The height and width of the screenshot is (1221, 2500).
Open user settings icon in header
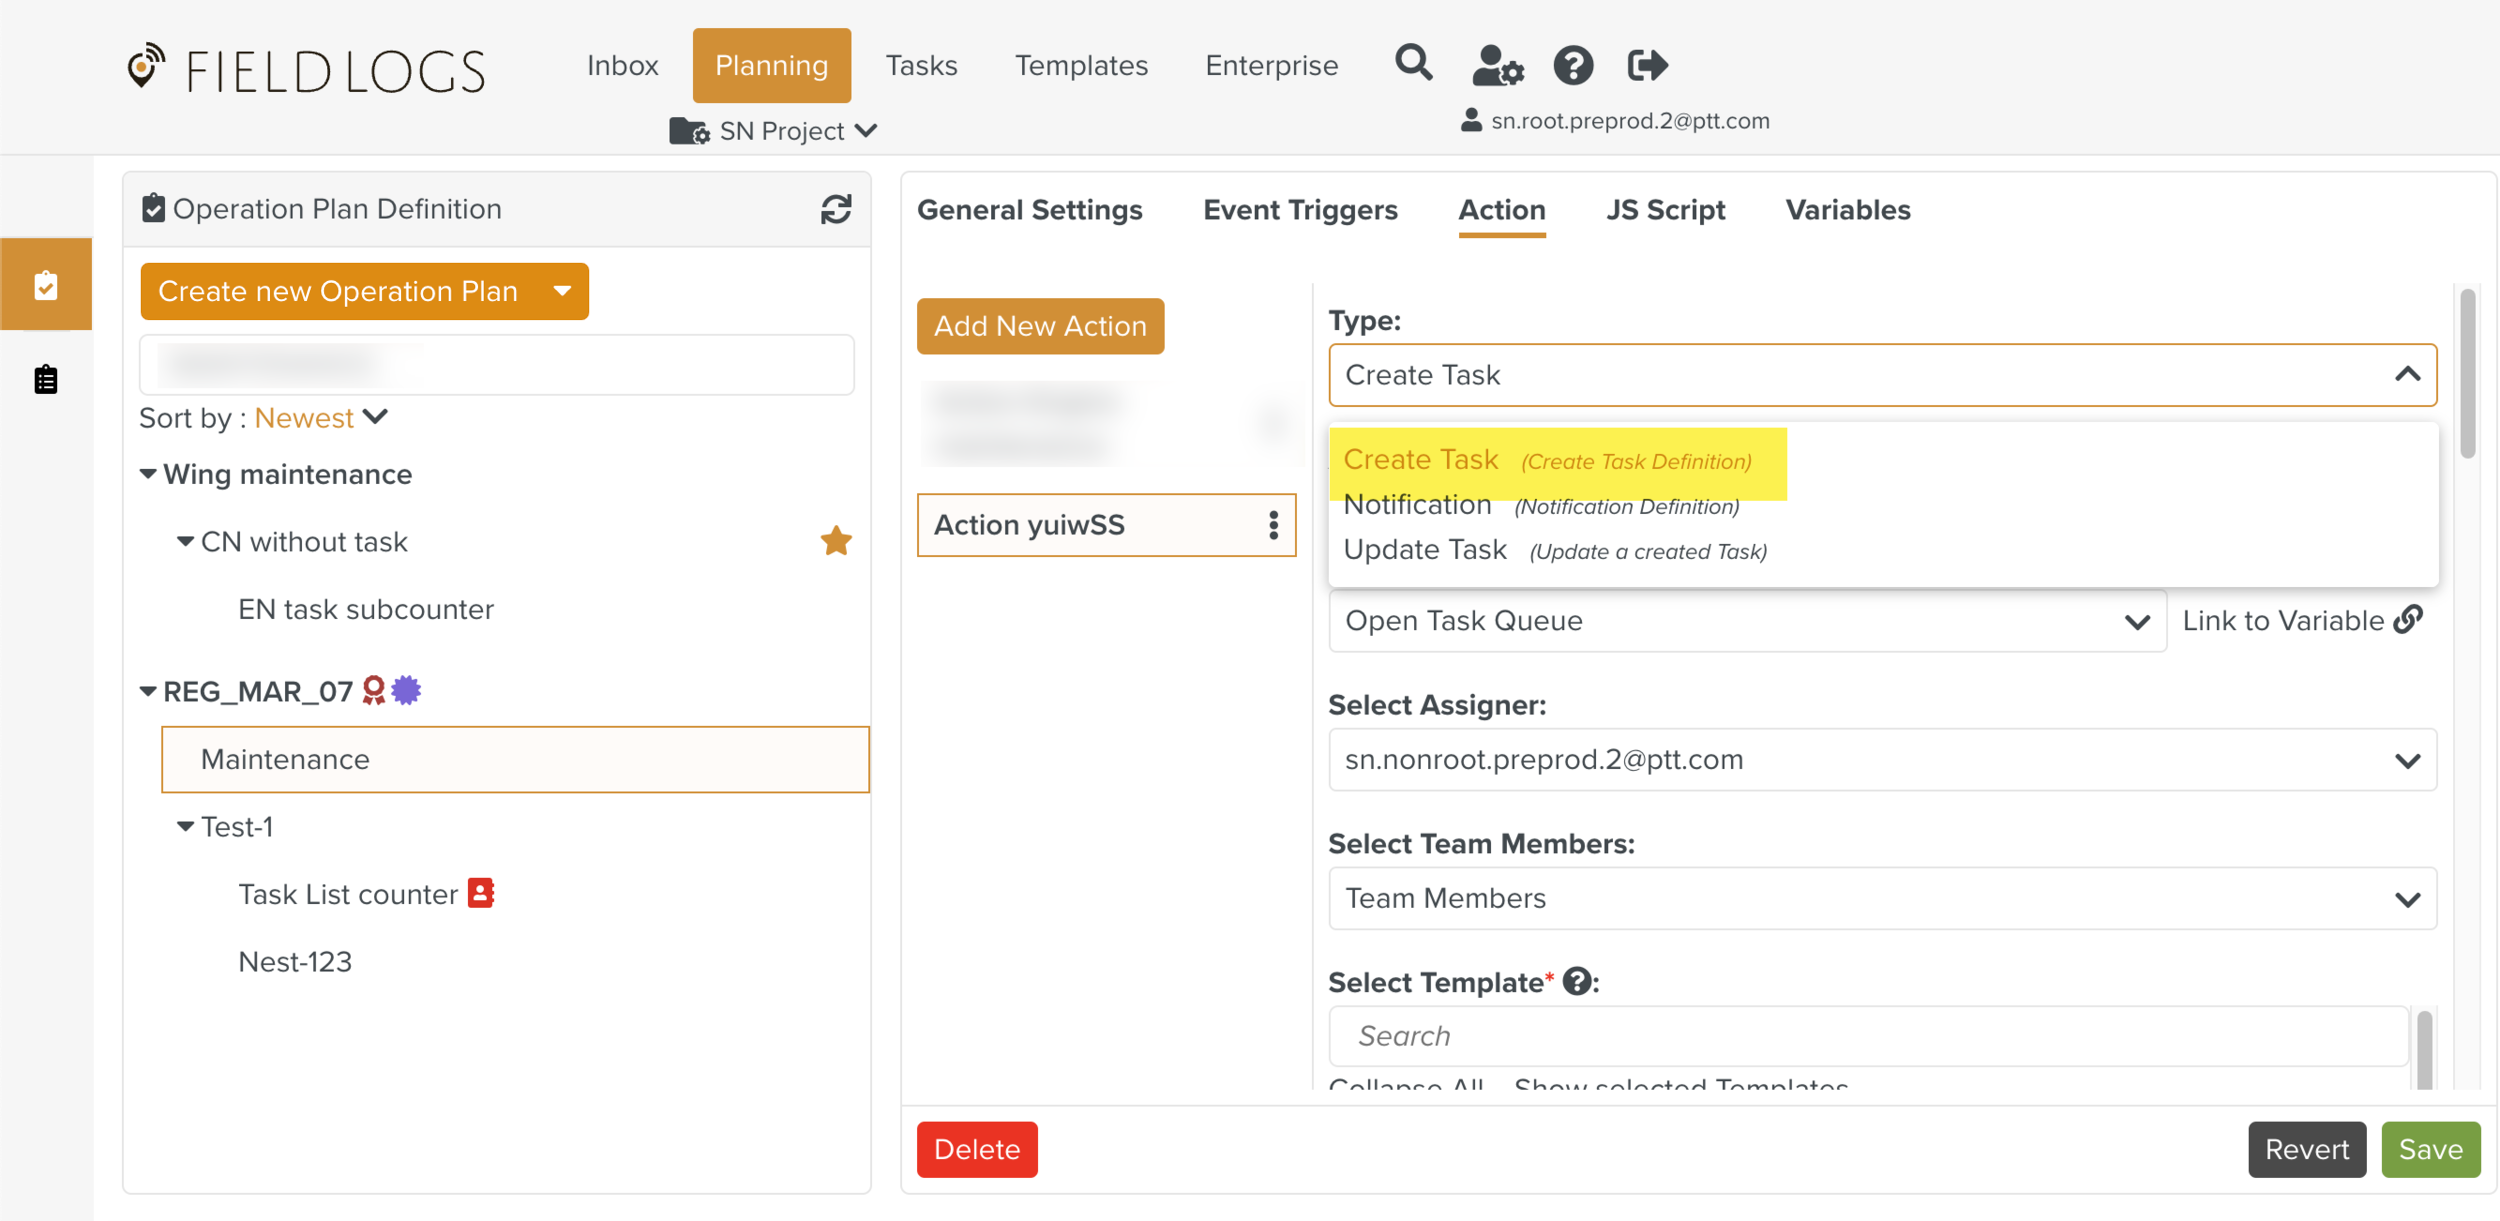tap(1497, 66)
